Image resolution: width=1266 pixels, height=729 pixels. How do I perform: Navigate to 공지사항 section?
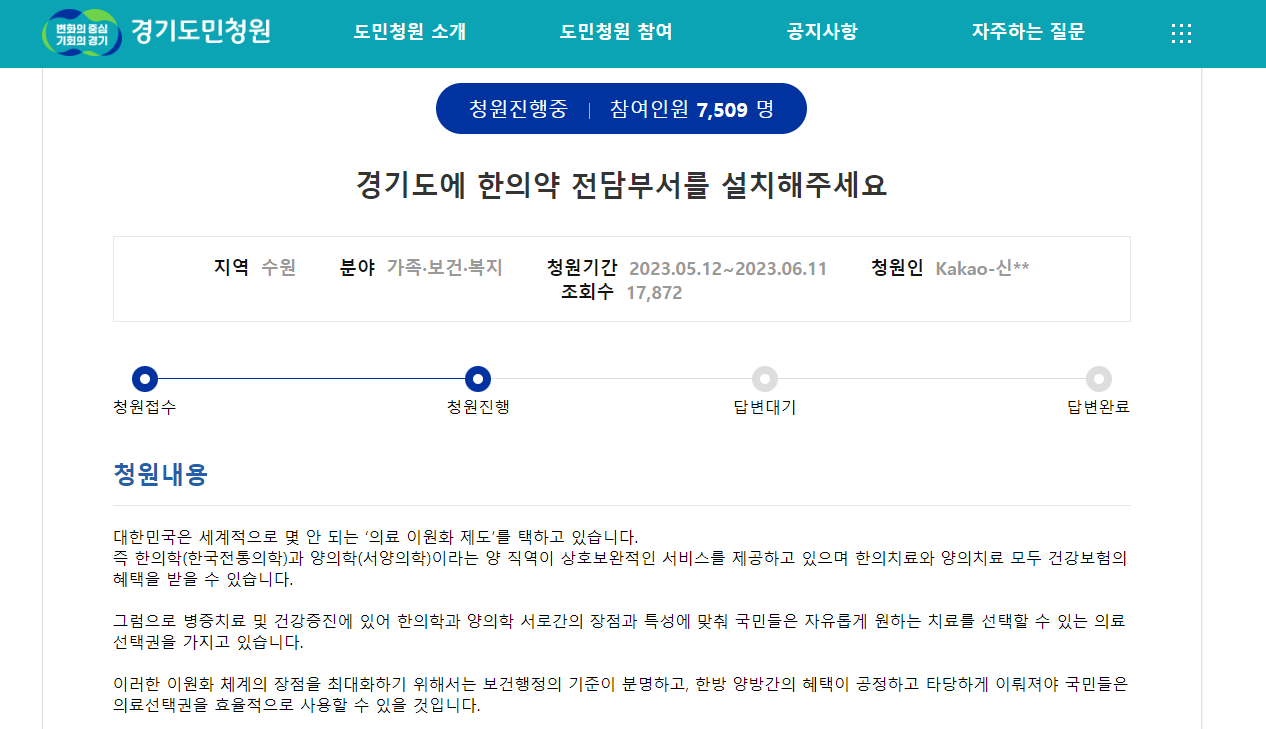click(820, 32)
